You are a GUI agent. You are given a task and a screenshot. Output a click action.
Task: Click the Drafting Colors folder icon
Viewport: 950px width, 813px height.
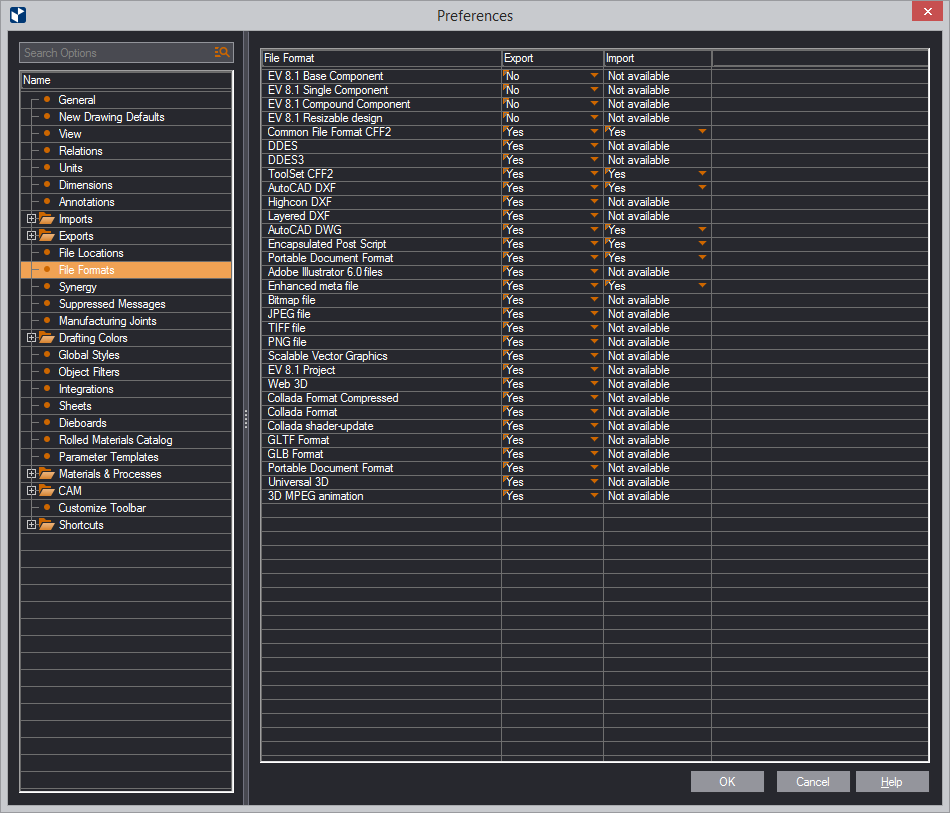(x=47, y=337)
